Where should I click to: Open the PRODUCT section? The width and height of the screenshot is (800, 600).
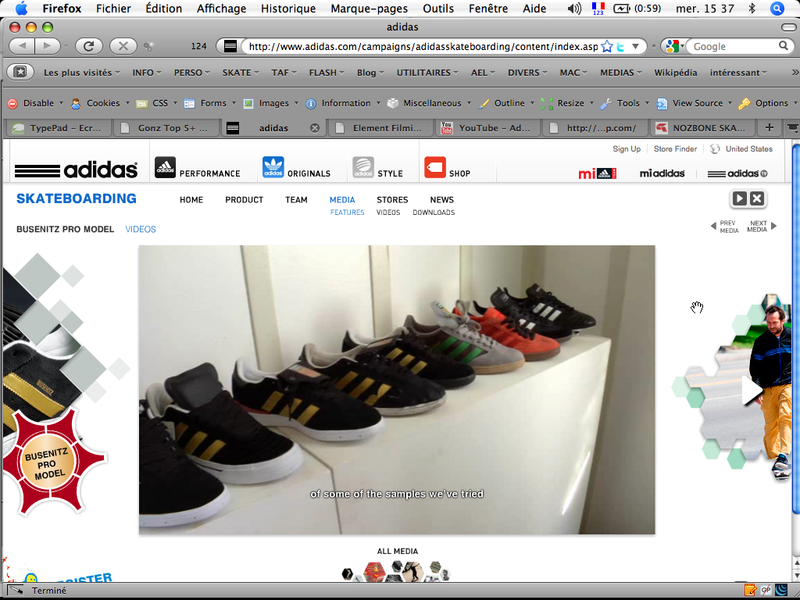[244, 200]
